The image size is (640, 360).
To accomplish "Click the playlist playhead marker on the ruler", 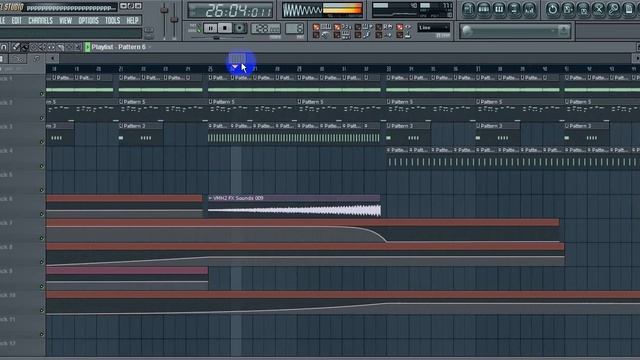I will [235, 67].
